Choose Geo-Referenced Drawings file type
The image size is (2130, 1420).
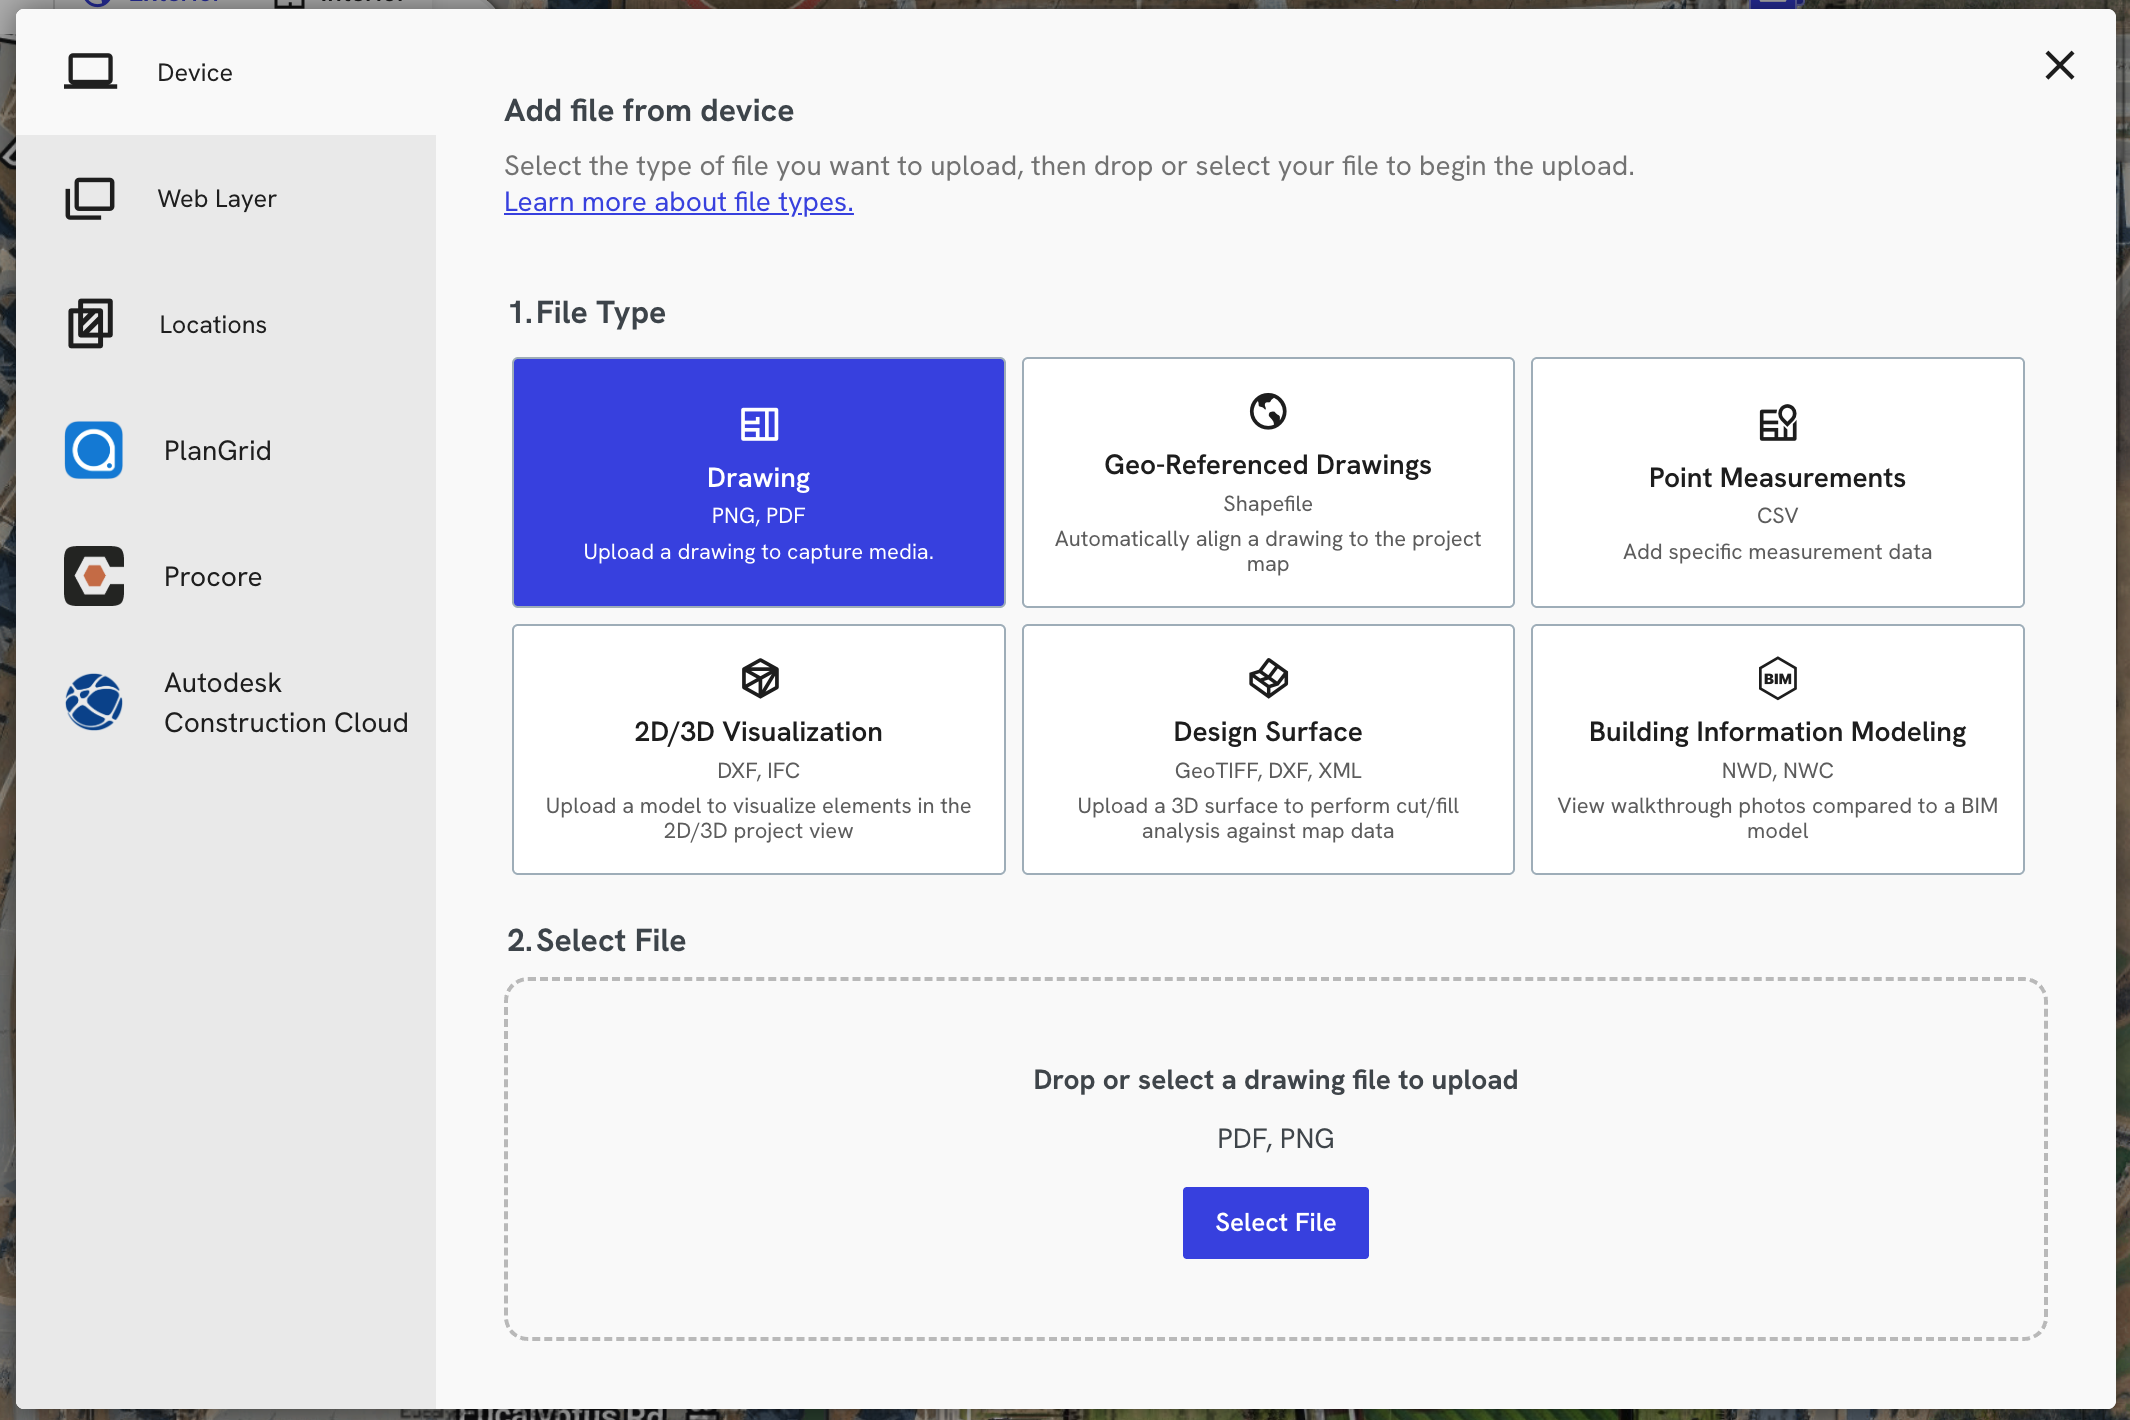pyautogui.click(x=1268, y=482)
